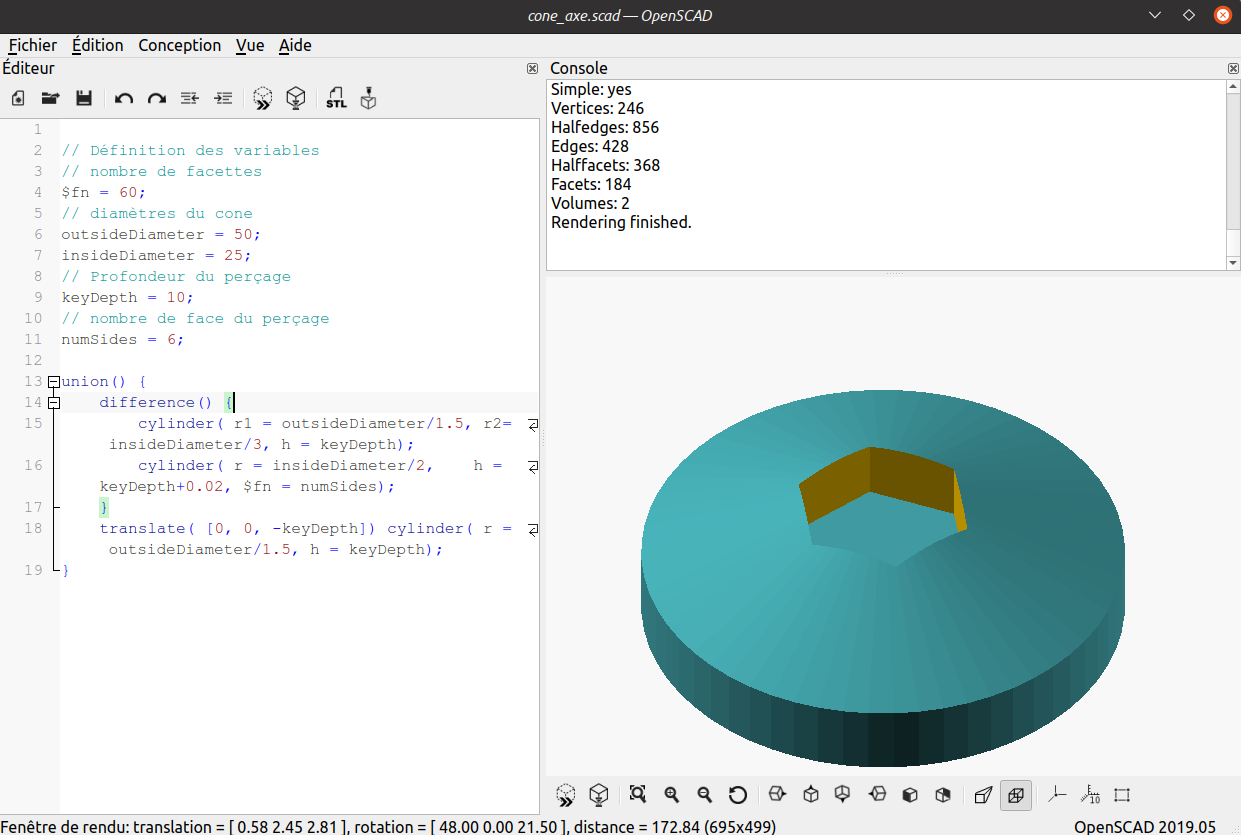This screenshot has height=835, width=1241.
Task: Click the Unindent icon in editor toolbar
Action: (x=190, y=98)
